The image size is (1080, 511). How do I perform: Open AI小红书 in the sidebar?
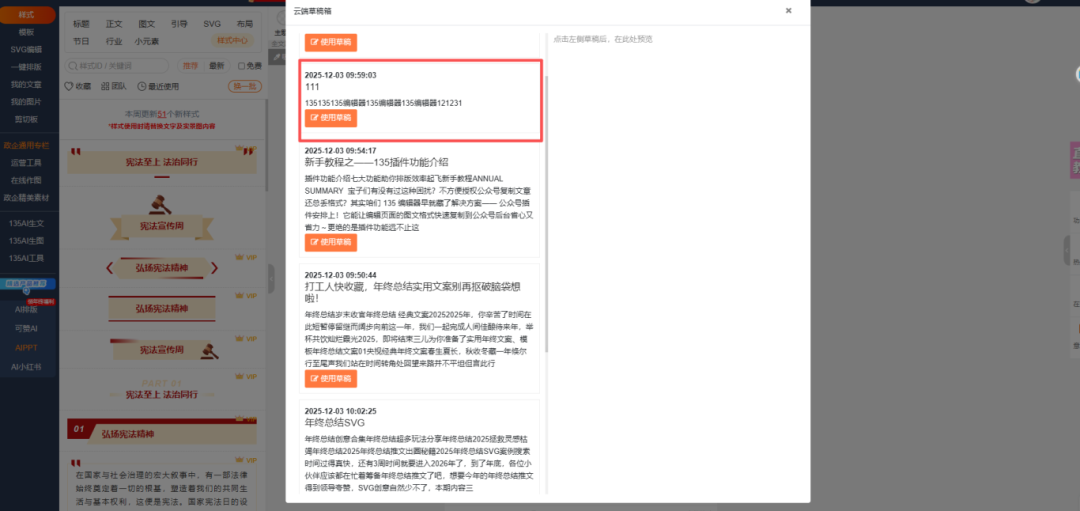[x=28, y=367]
